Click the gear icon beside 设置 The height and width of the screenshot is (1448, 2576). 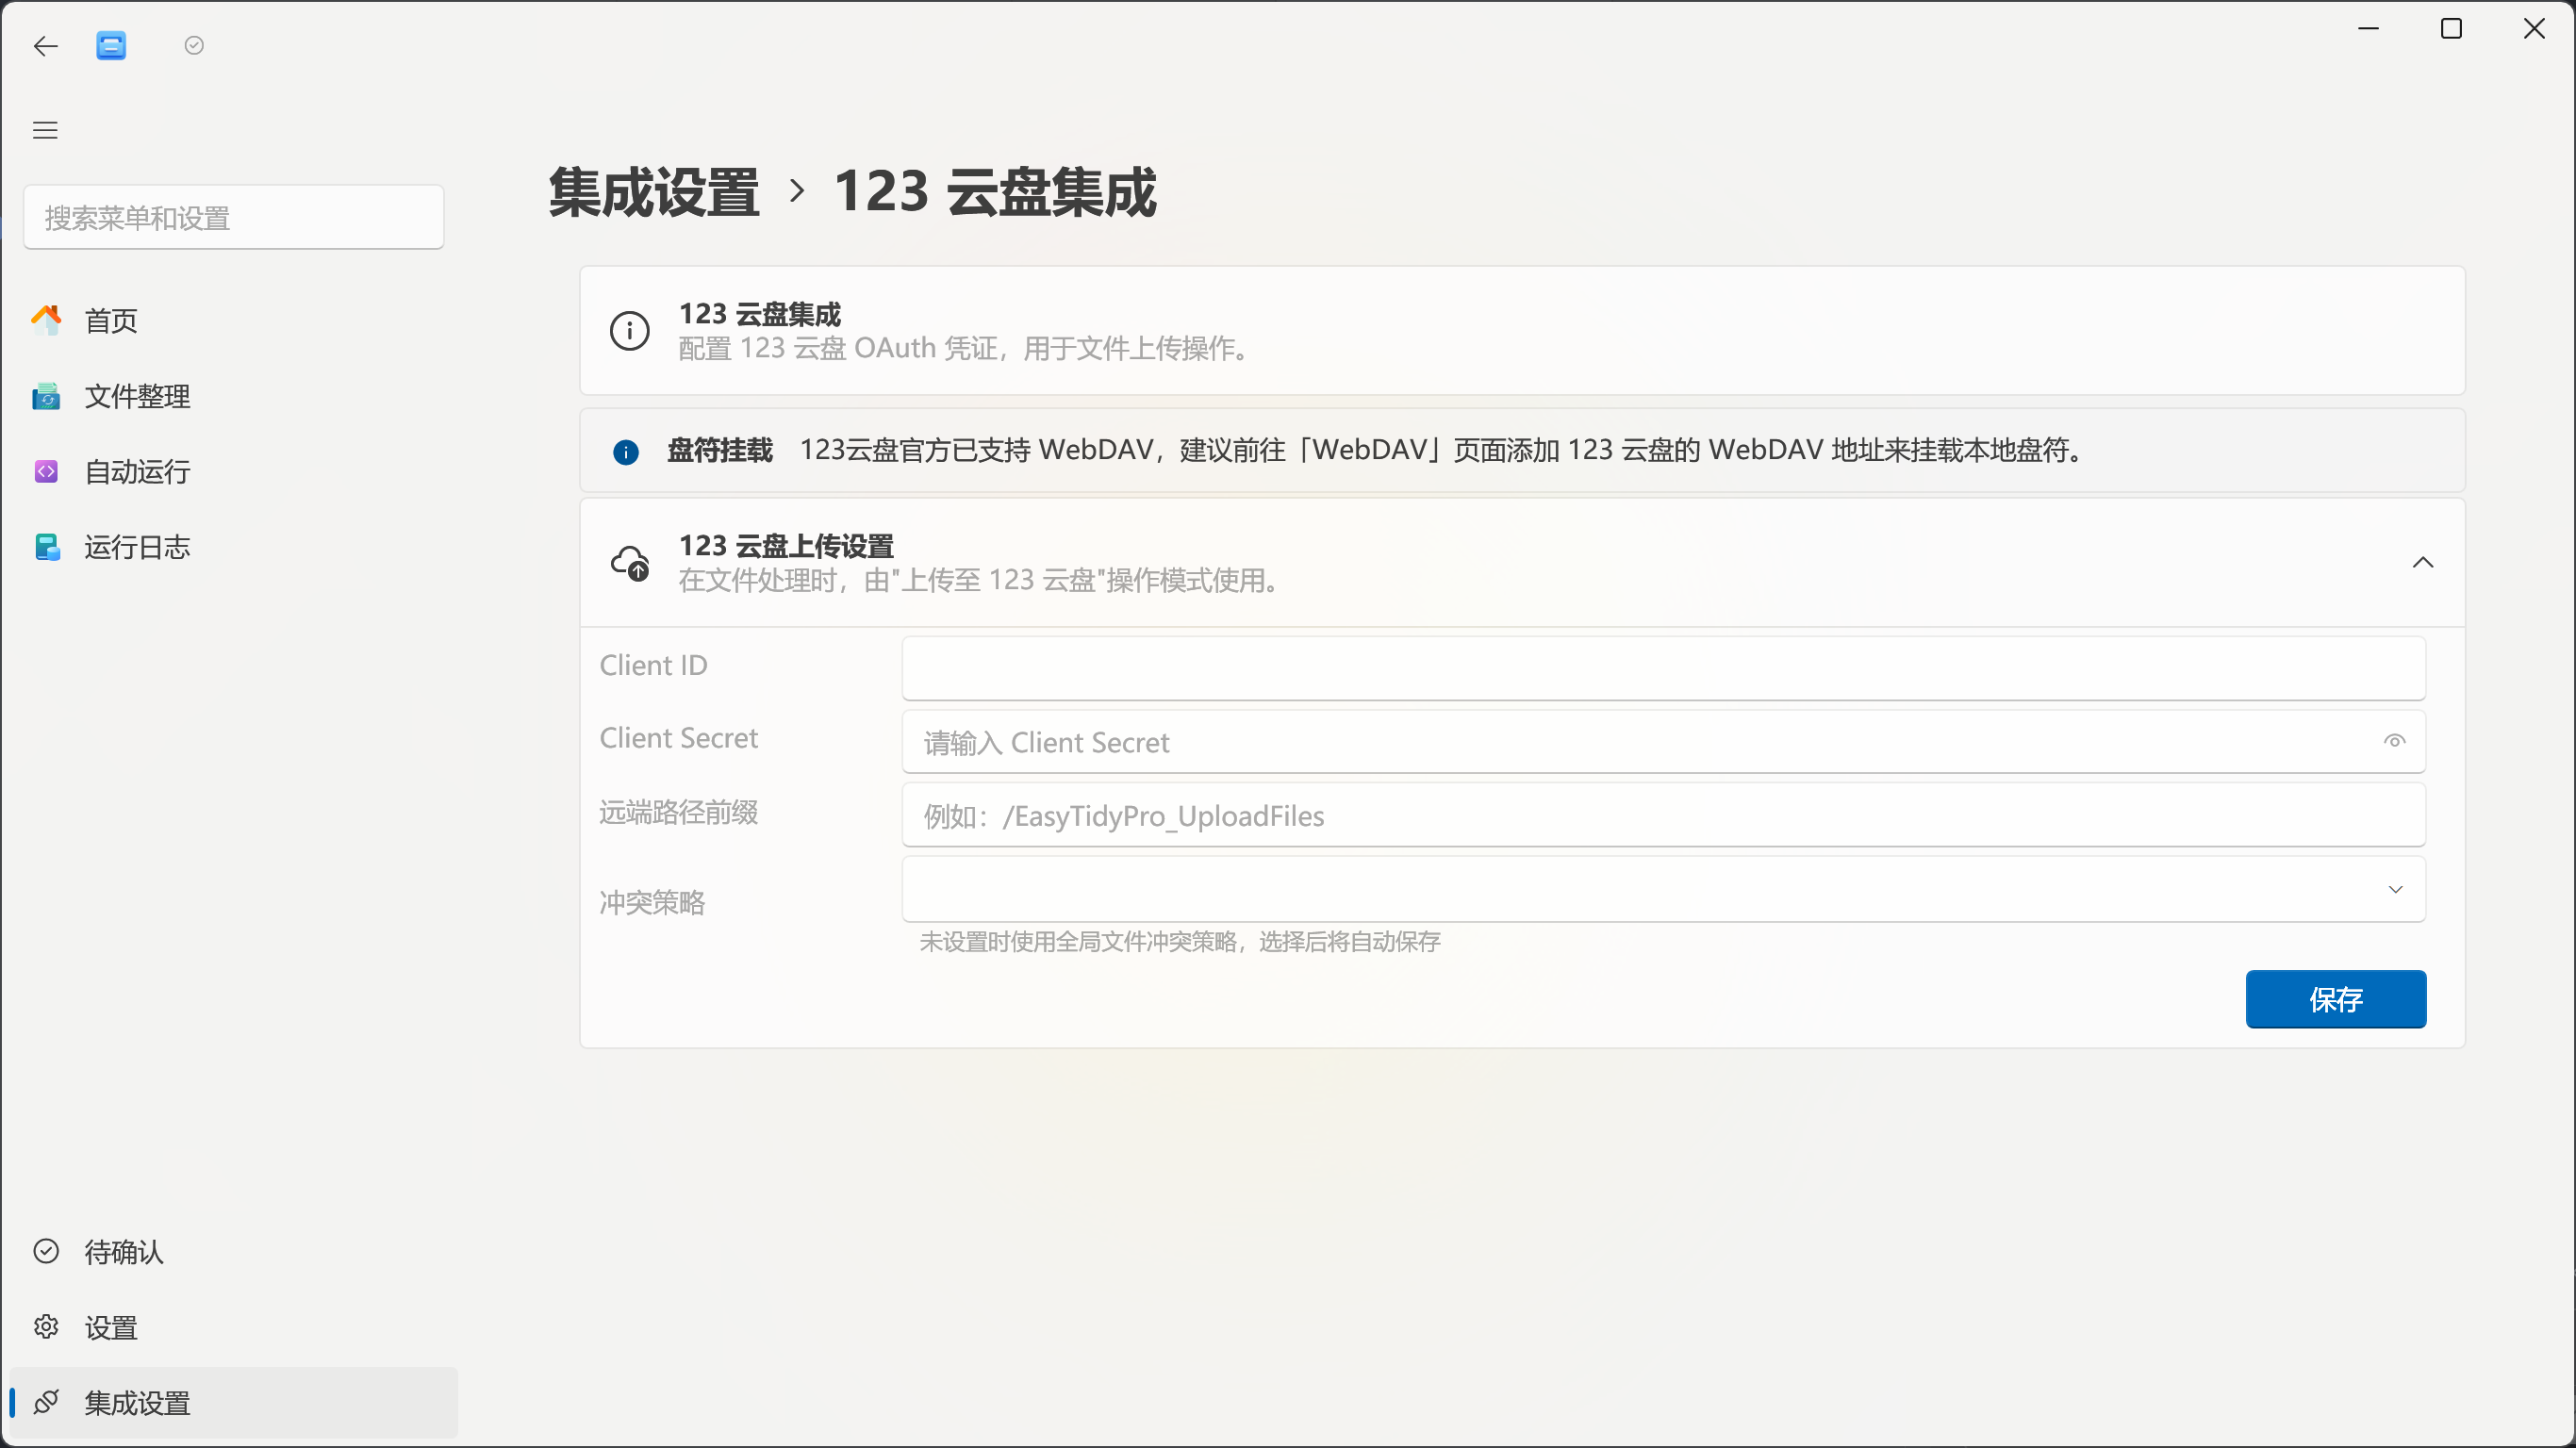point(46,1327)
